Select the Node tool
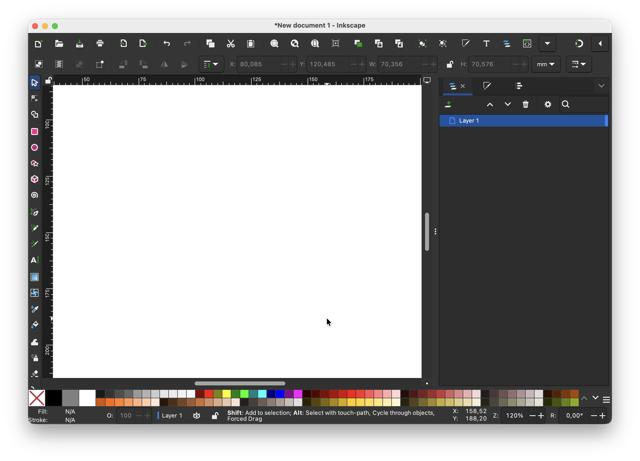The height and width of the screenshot is (461, 640). pos(35,98)
